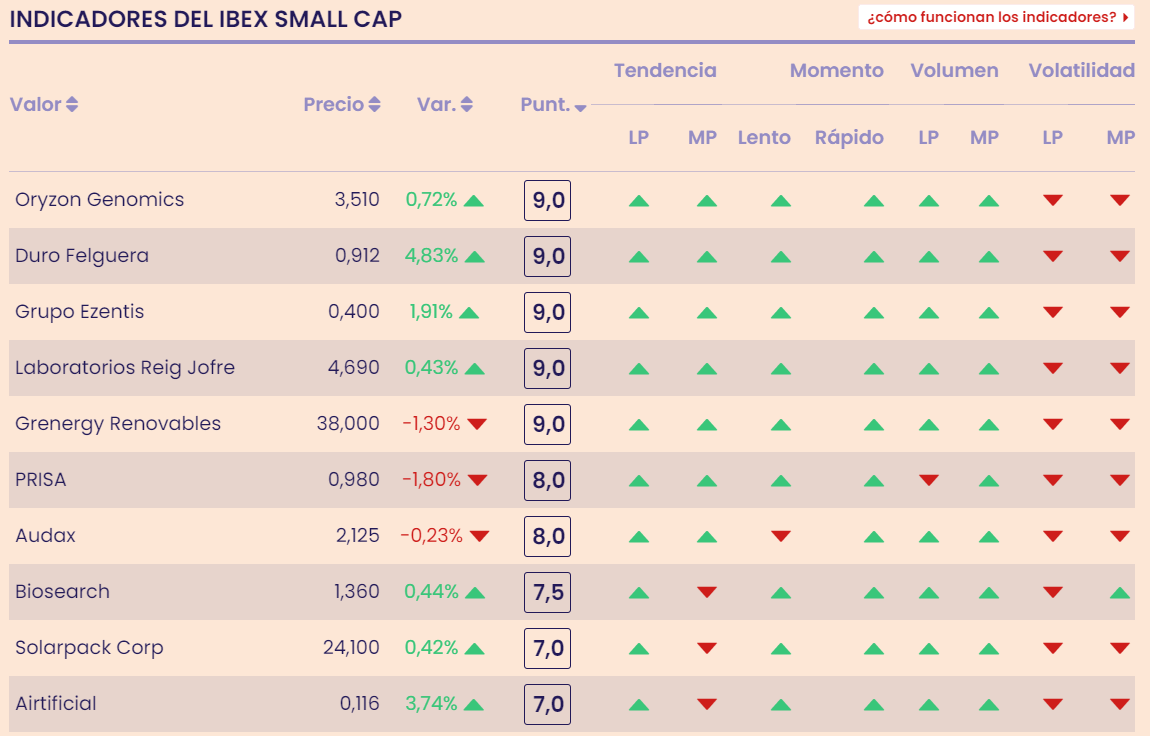Sort by Punt. column down arrow
Image resolution: width=1150 pixels, height=736 pixels.
580,108
